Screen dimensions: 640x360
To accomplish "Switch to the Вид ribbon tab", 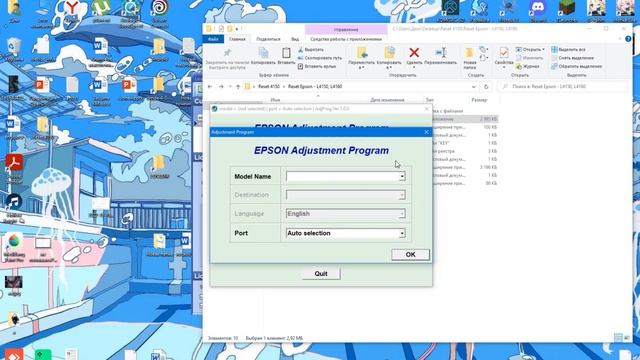I will [x=295, y=39].
